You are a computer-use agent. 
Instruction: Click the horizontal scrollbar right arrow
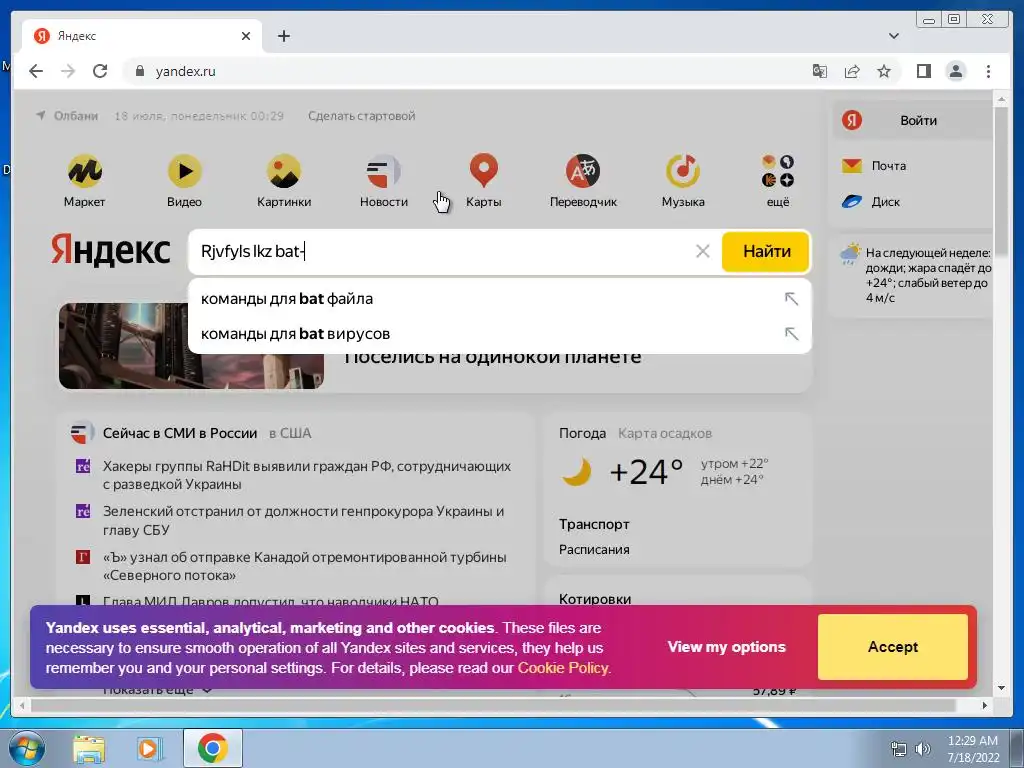click(985, 705)
